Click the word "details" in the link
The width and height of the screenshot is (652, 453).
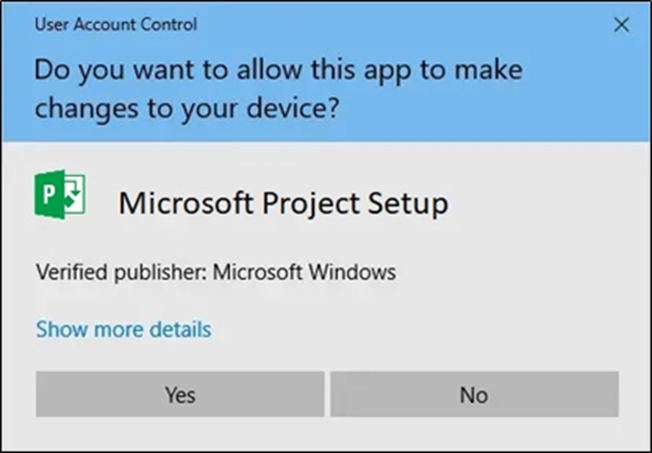pyautogui.click(x=180, y=329)
